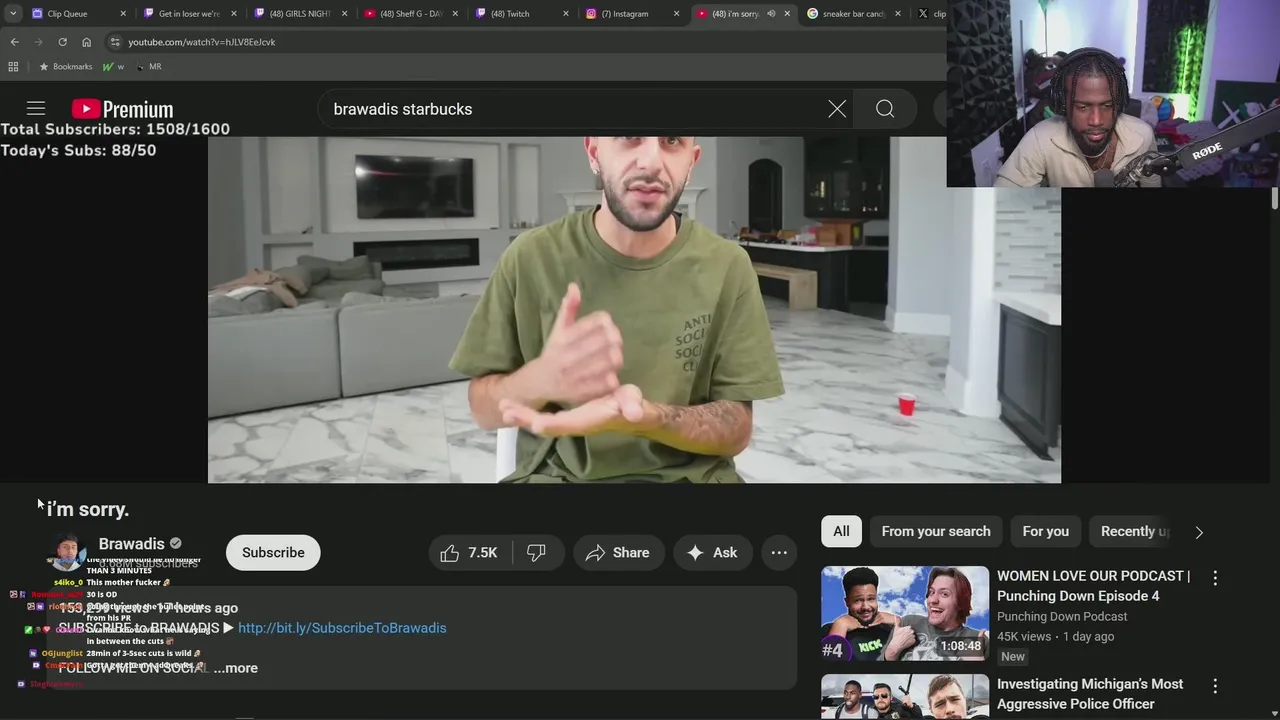Select the 'All' filter chip

tap(841, 532)
